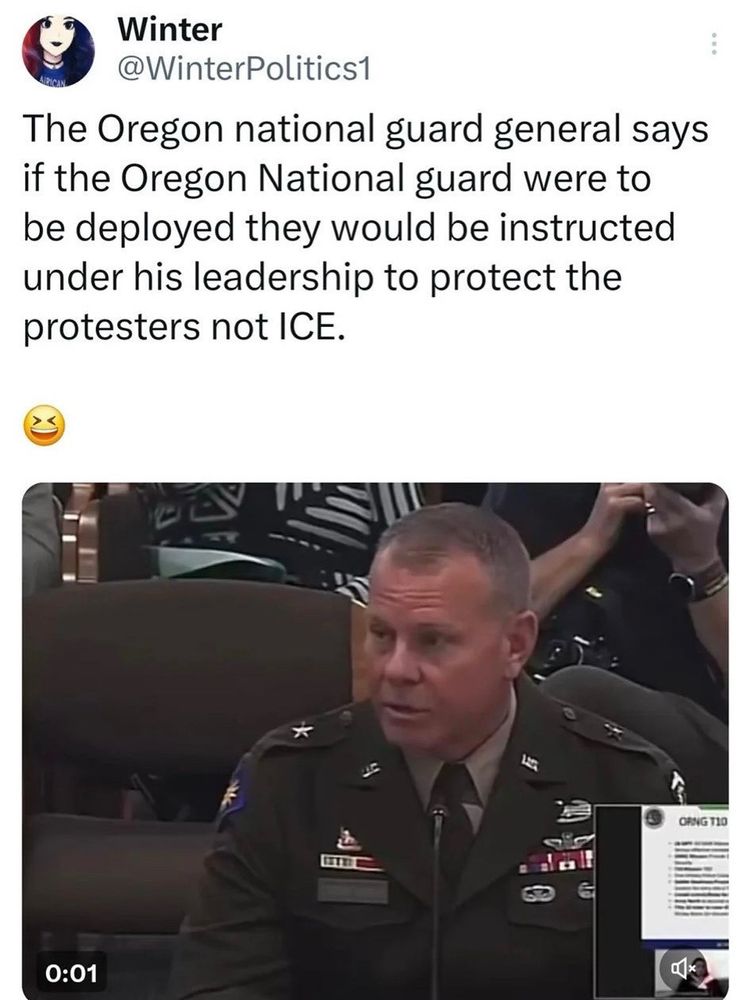
Task: Open Winter's profile avatar picture
Action: (x=58, y=50)
